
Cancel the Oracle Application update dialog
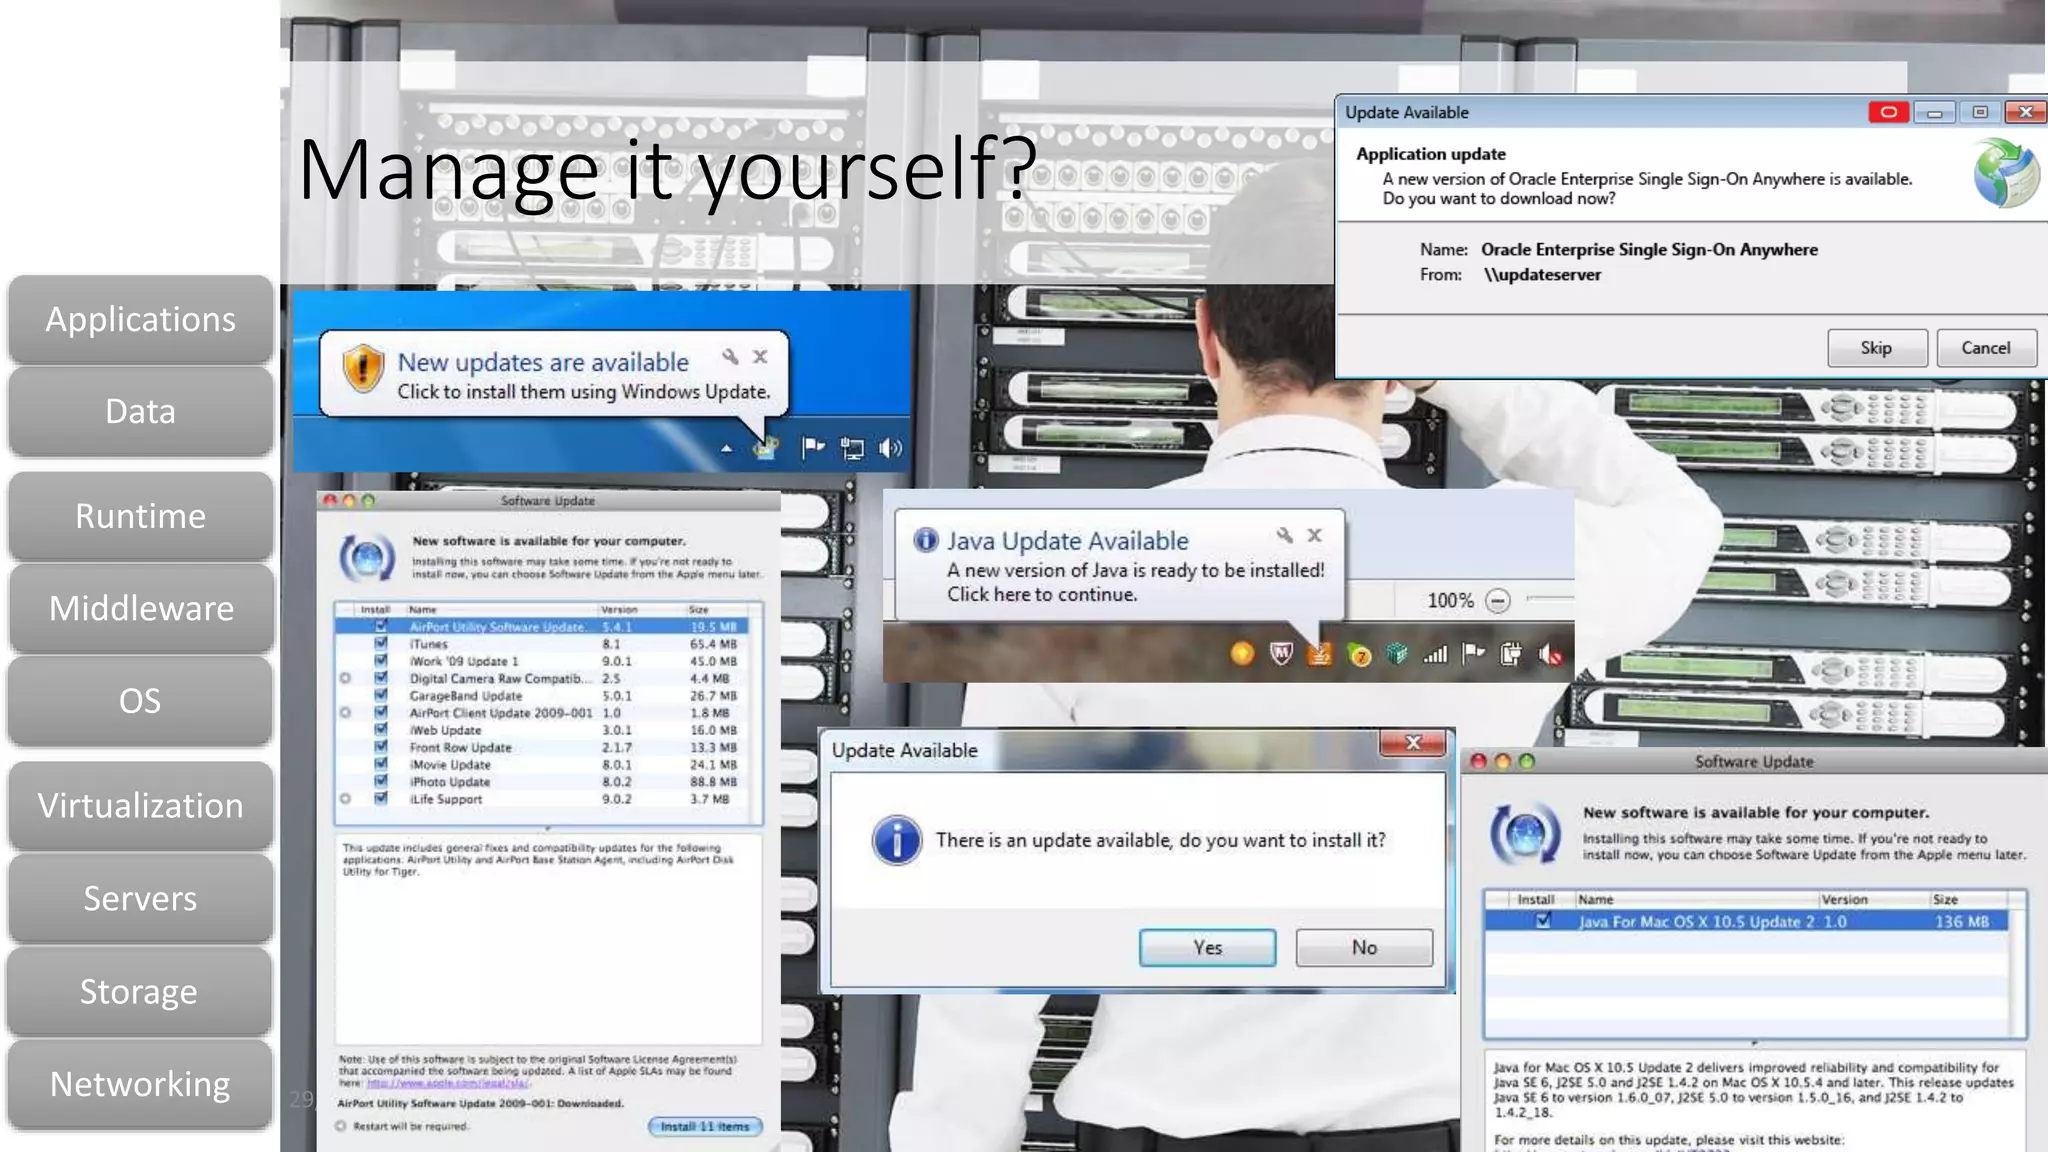(1985, 348)
